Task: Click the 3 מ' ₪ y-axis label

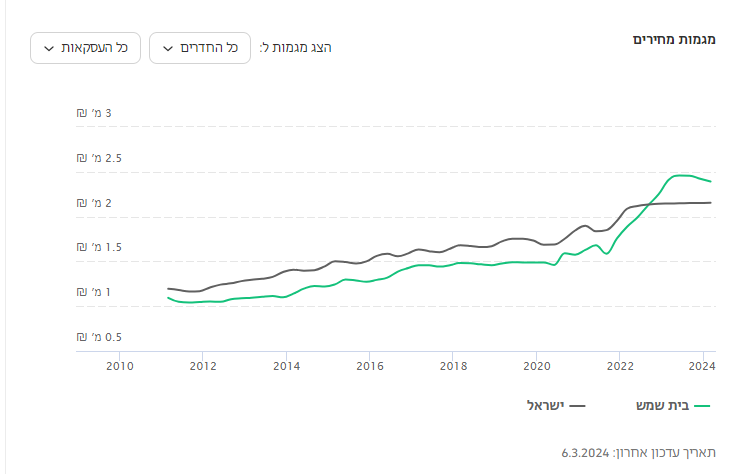Action: tap(94, 113)
